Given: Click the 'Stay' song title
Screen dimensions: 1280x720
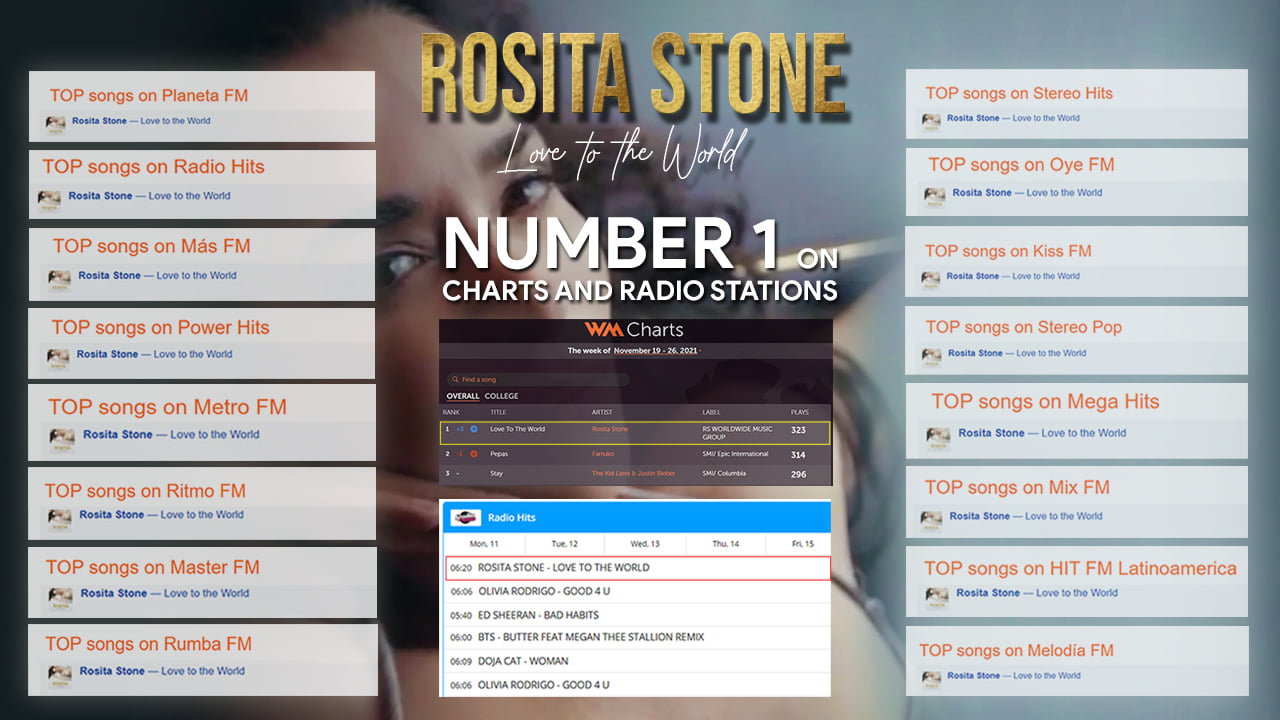Looking at the screenshot, I should click(x=497, y=474).
